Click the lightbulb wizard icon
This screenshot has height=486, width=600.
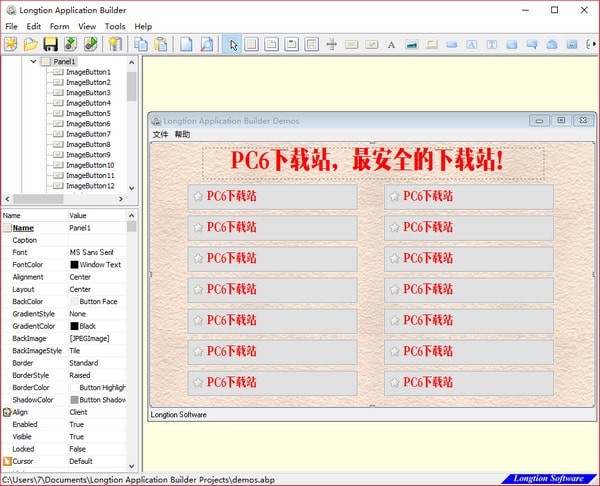[x=114, y=44]
